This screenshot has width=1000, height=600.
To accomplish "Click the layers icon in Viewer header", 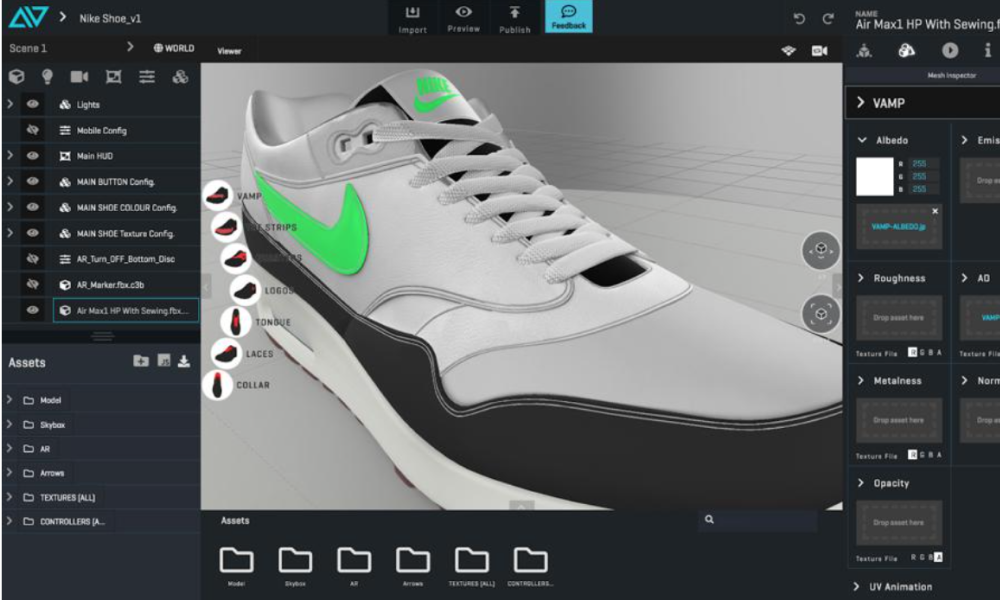I will click(789, 50).
